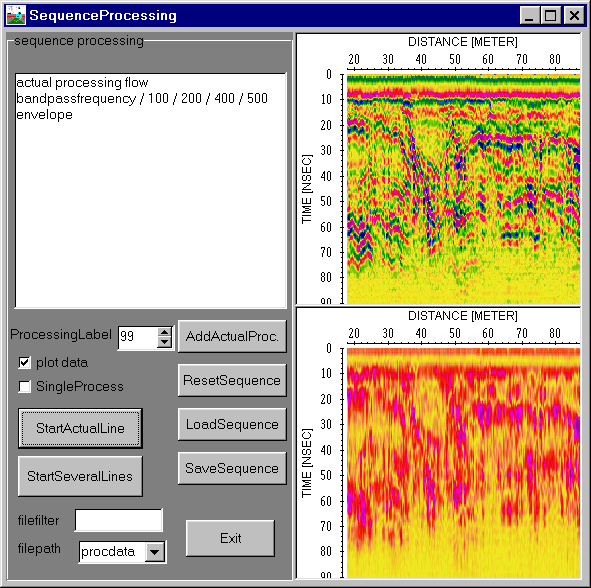Image resolution: width=591 pixels, height=588 pixels.
Task: Enable the SingleProcess checkbox
Action: click(x=24, y=386)
